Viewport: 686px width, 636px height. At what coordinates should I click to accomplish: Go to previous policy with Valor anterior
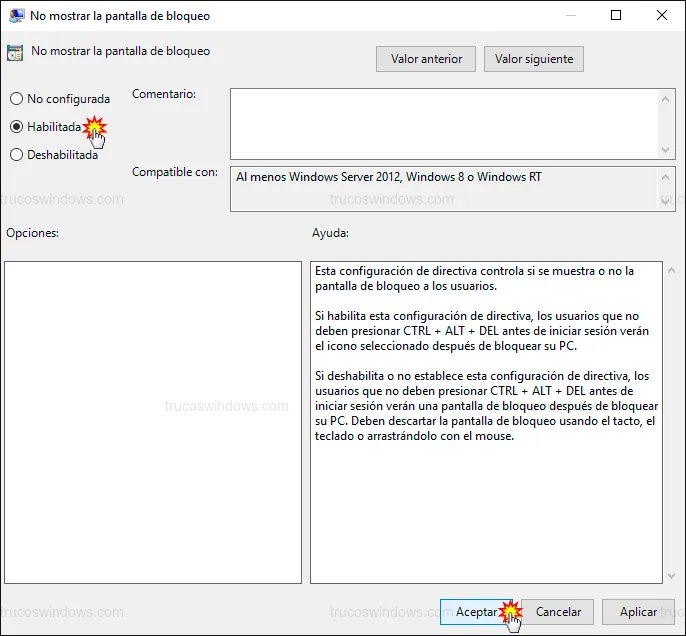(426, 59)
